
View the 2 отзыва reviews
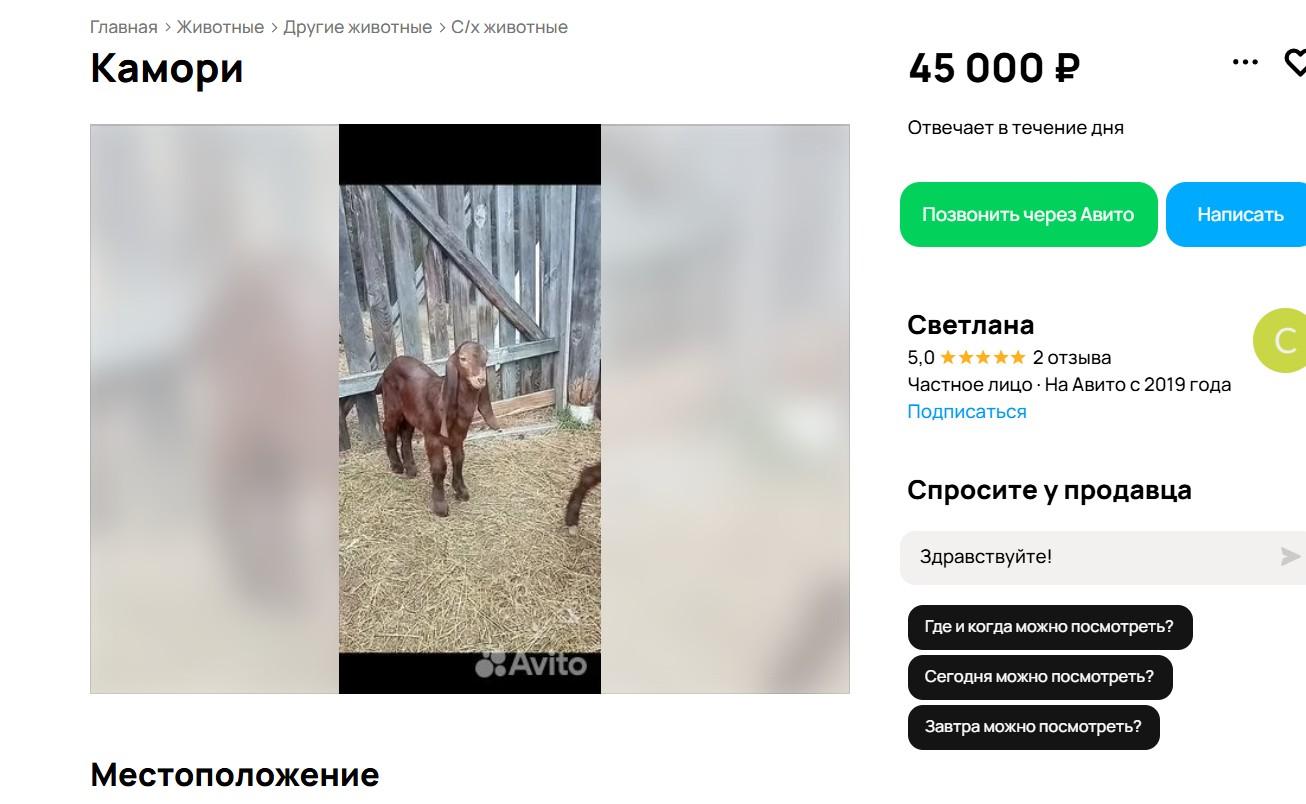point(1071,357)
